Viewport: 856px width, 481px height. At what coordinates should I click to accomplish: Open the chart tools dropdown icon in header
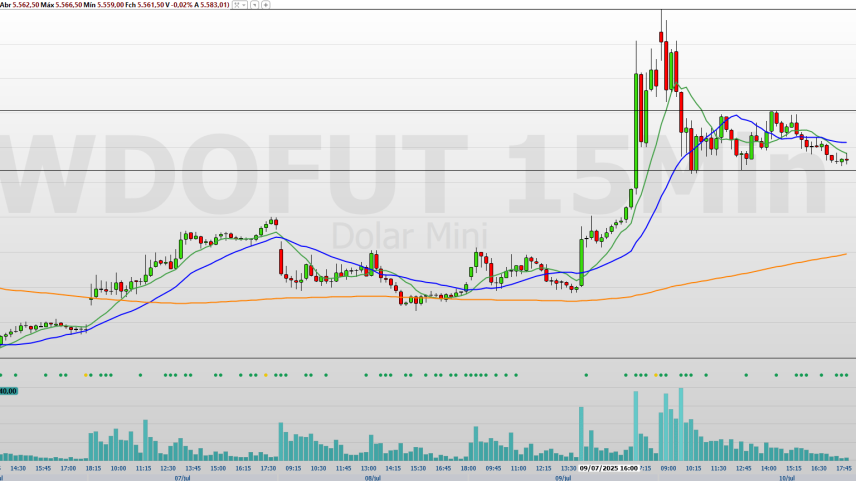pyautogui.click(x=239, y=5)
